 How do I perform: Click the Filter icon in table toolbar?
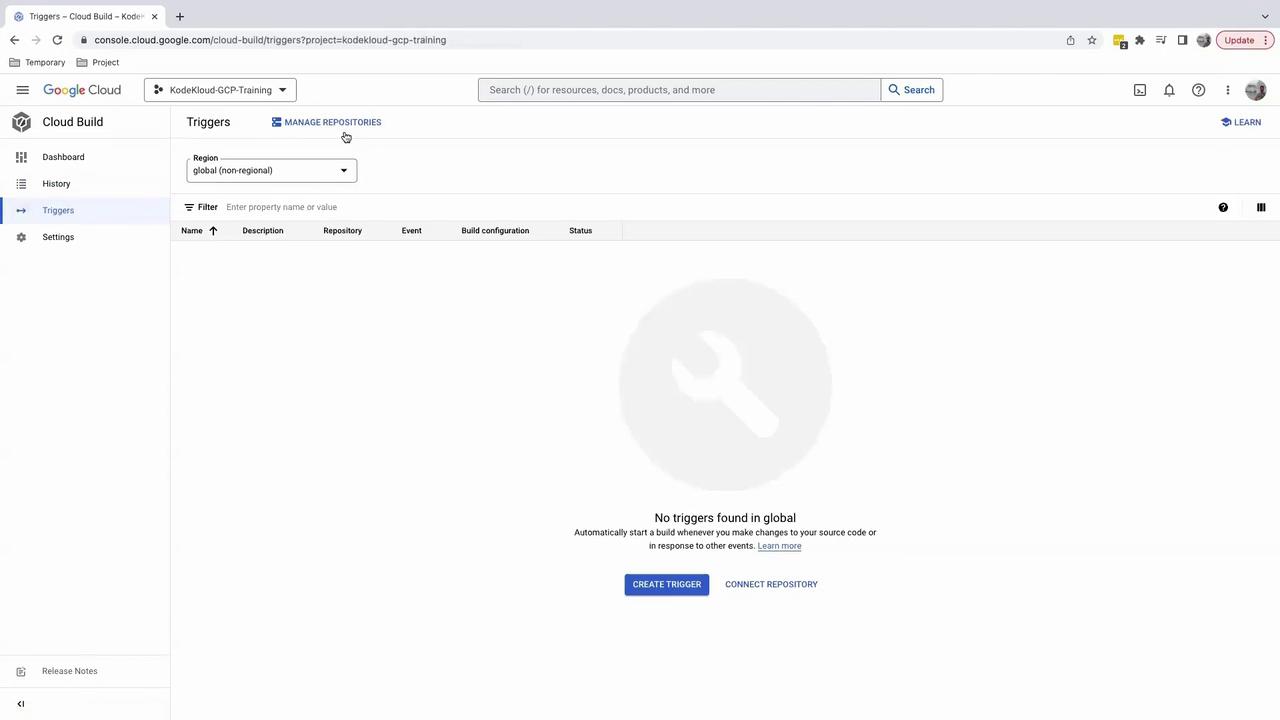point(189,207)
